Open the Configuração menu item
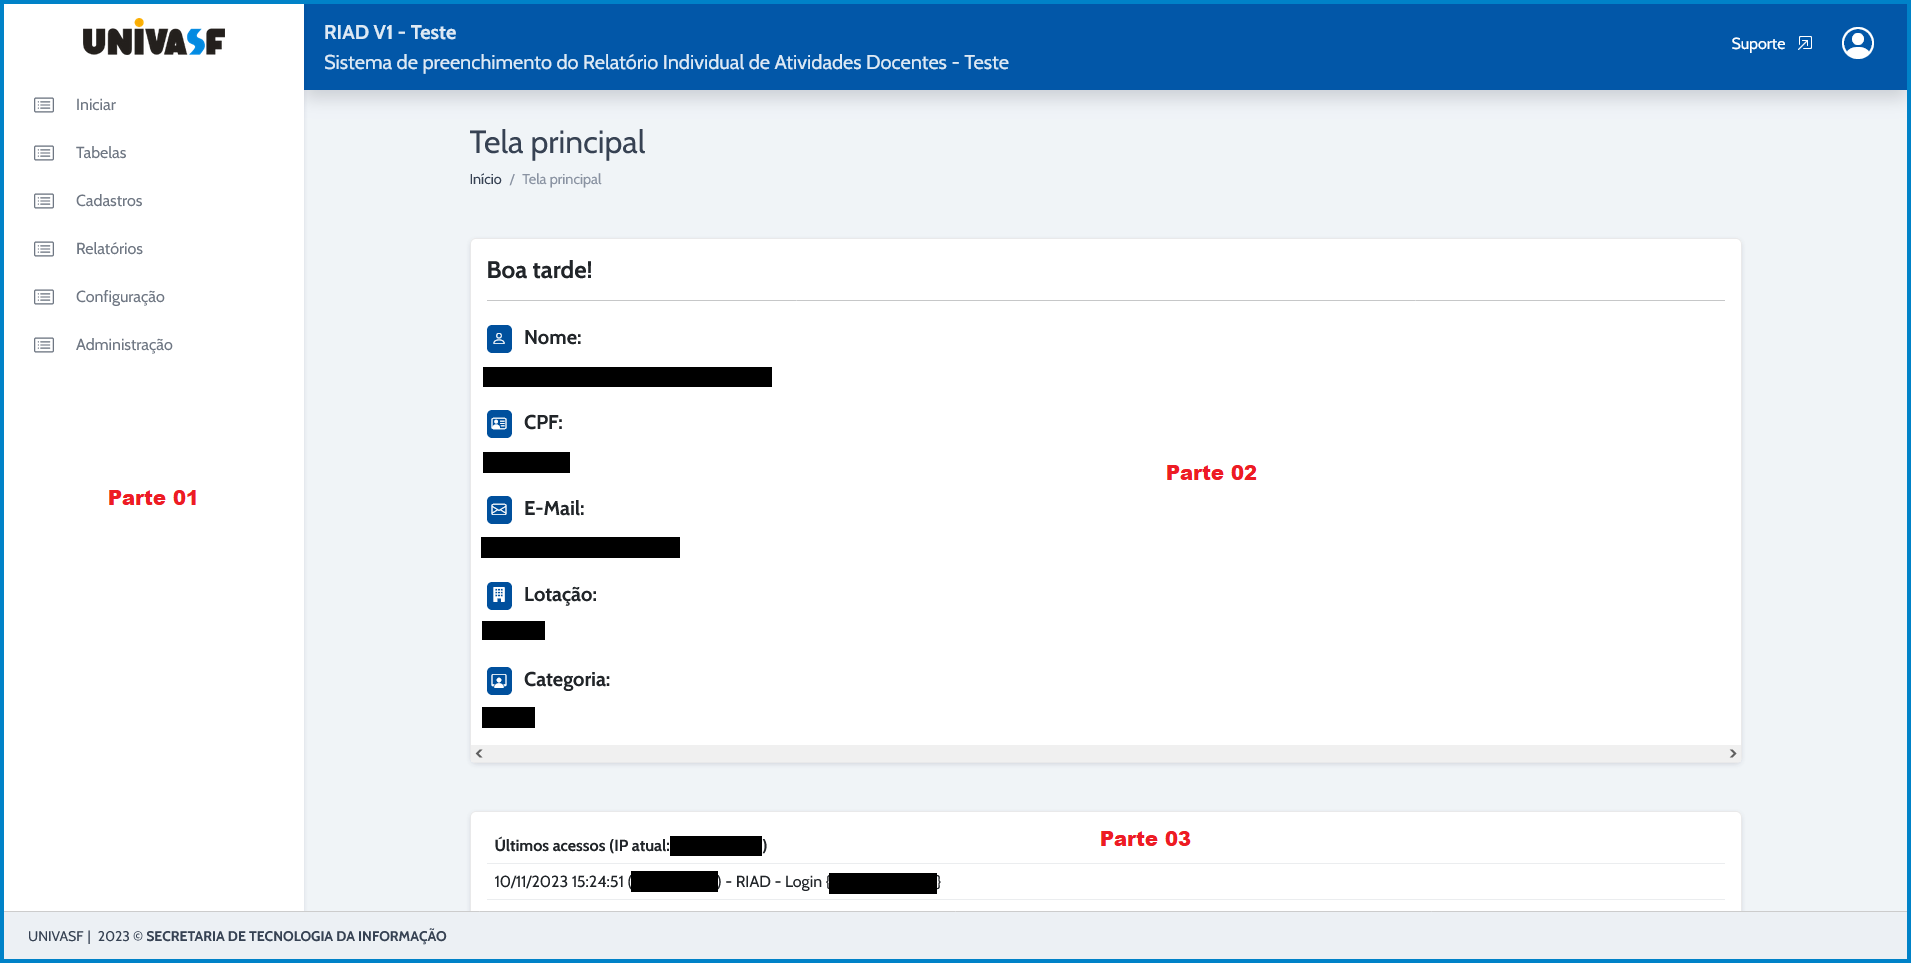The width and height of the screenshot is (1911, 963). (x=120, y=297)
